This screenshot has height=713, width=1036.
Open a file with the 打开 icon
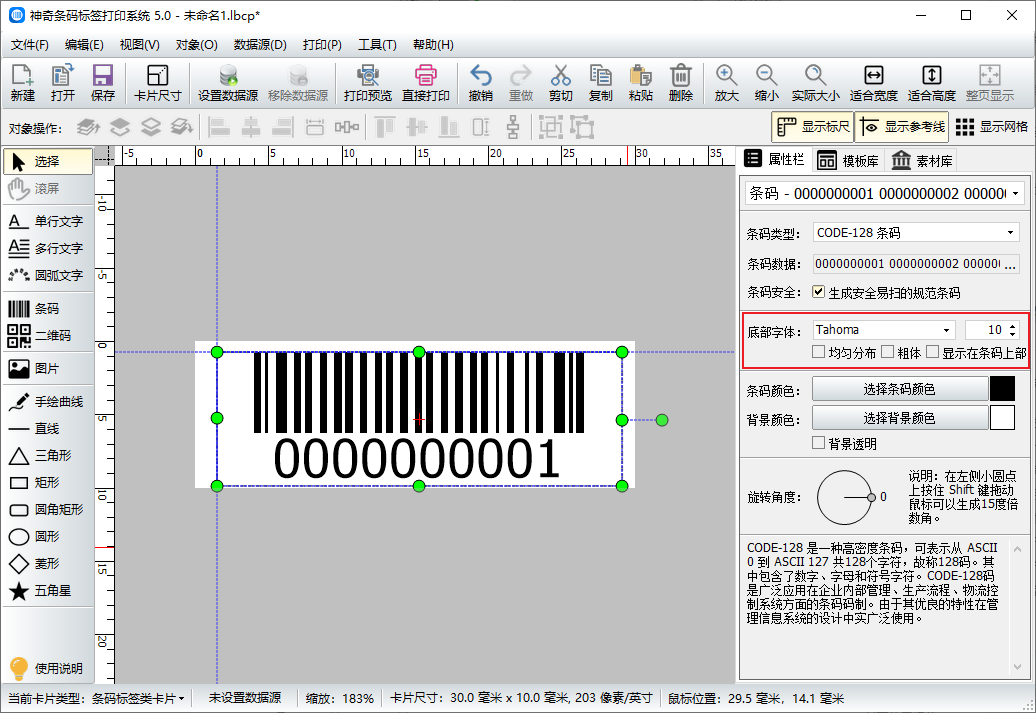tap(63, 83)
